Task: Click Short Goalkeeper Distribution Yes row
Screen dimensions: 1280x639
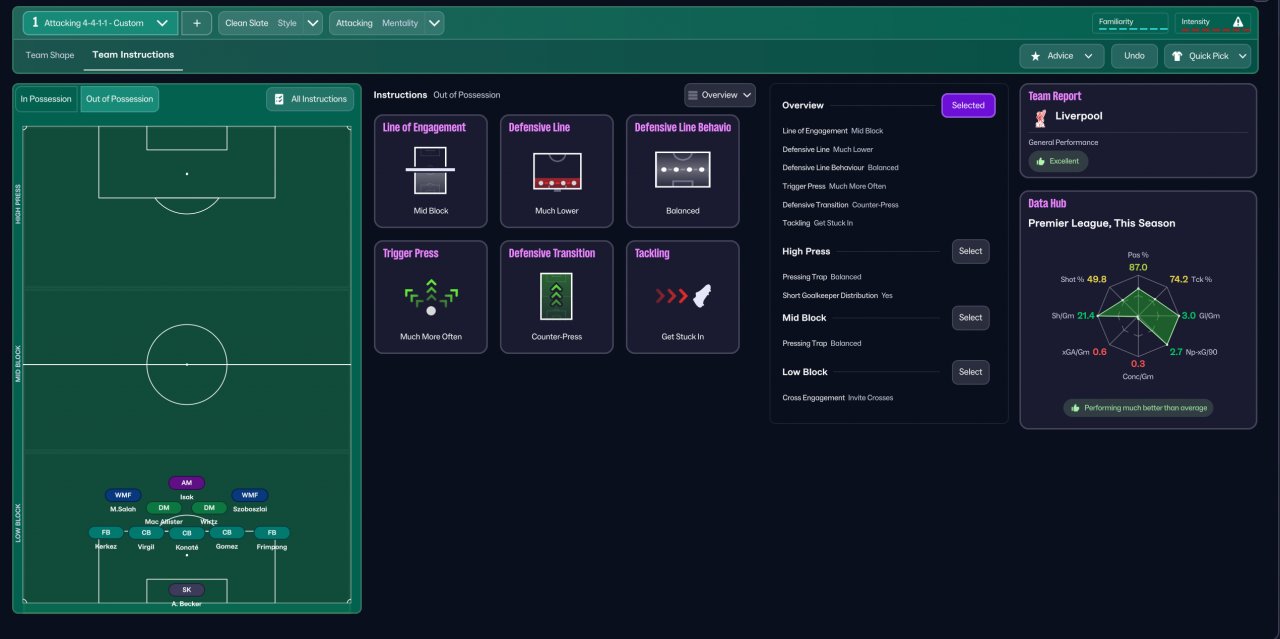Action: [x=838, y=296]
